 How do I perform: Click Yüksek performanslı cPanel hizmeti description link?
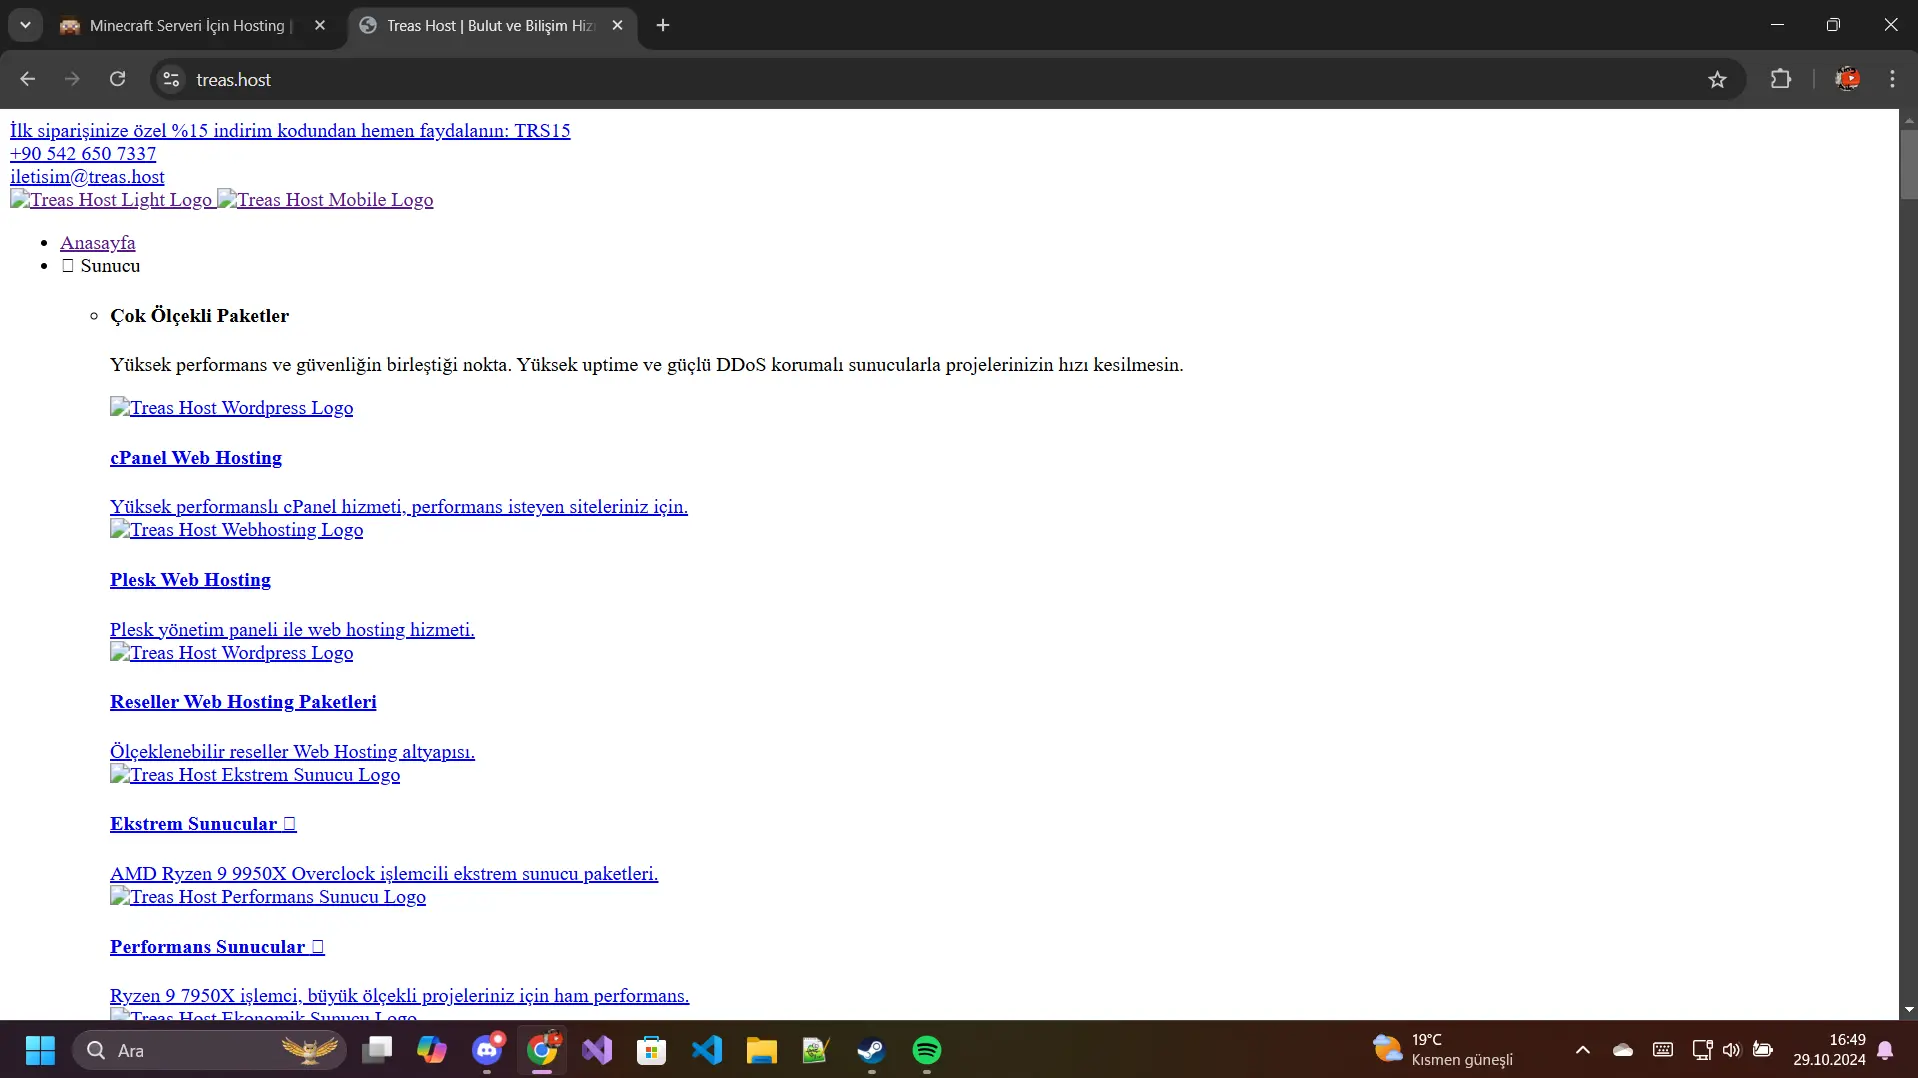pos(399,507)
